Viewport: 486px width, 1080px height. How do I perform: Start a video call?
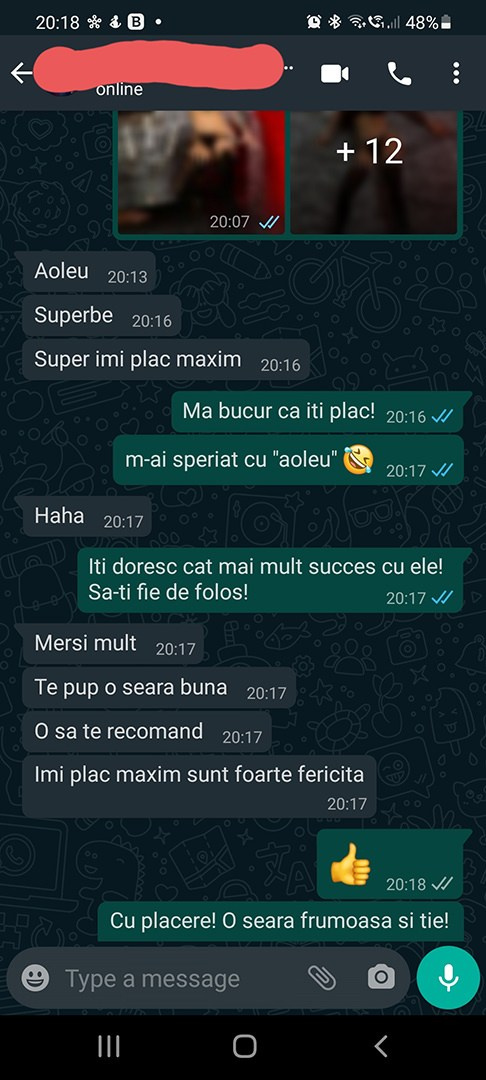pyautogui.click(x=335, y=74)
